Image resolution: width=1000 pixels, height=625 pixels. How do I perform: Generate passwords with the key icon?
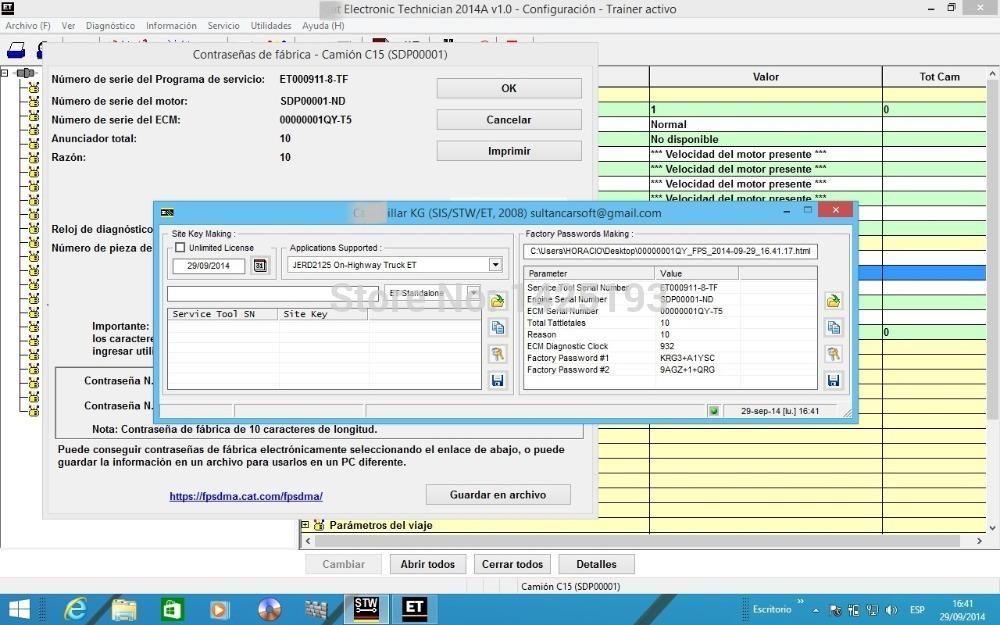point(833,354)
